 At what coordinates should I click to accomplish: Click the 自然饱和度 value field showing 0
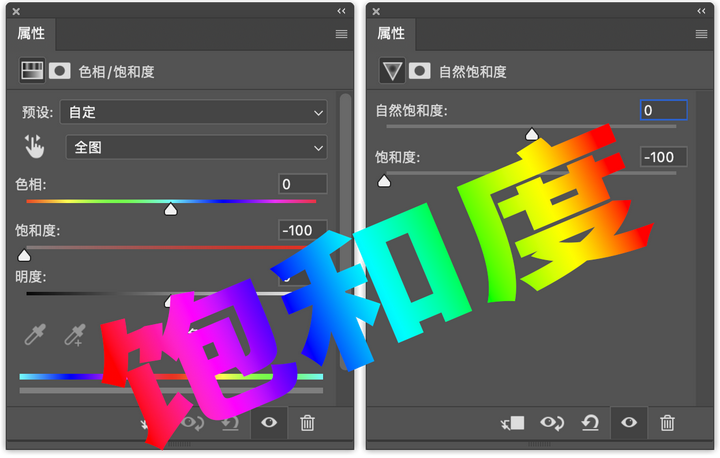click(664, 110)
